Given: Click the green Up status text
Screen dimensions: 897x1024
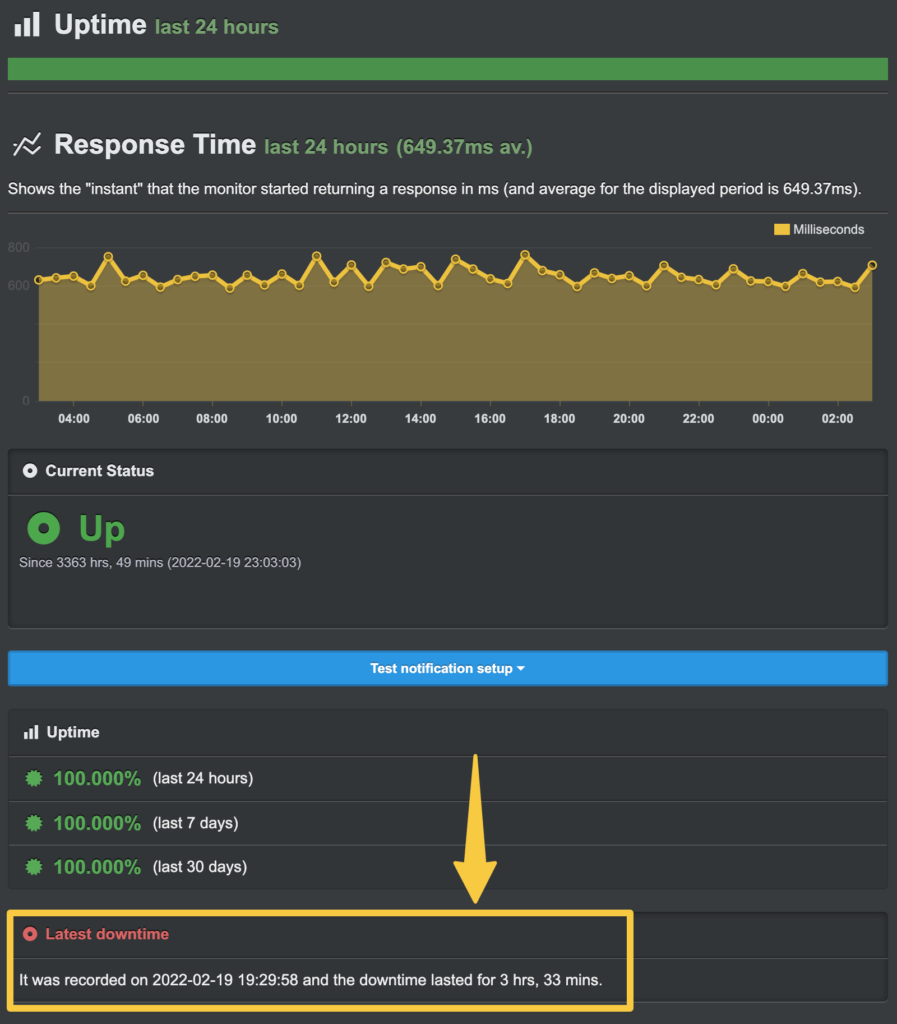Looking at the screenshot, I should pos(102,528).
